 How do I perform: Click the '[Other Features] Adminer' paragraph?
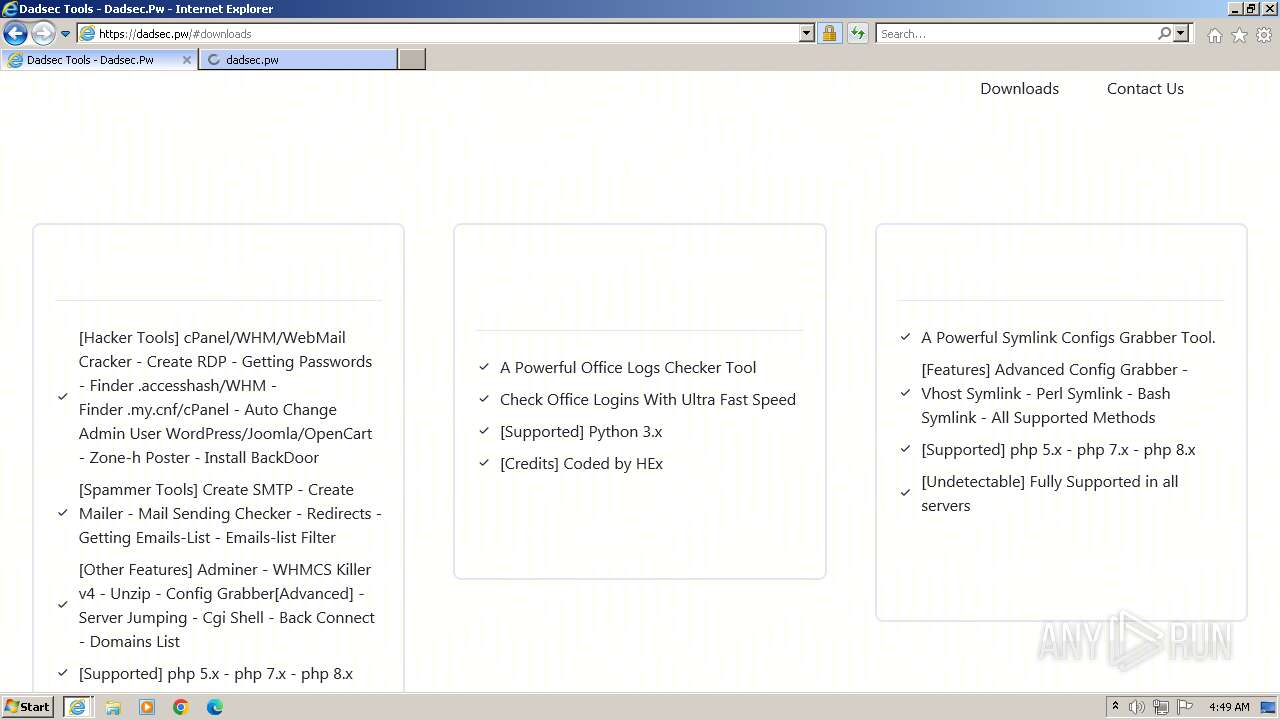pyautogui.click(x=227, y=606)
